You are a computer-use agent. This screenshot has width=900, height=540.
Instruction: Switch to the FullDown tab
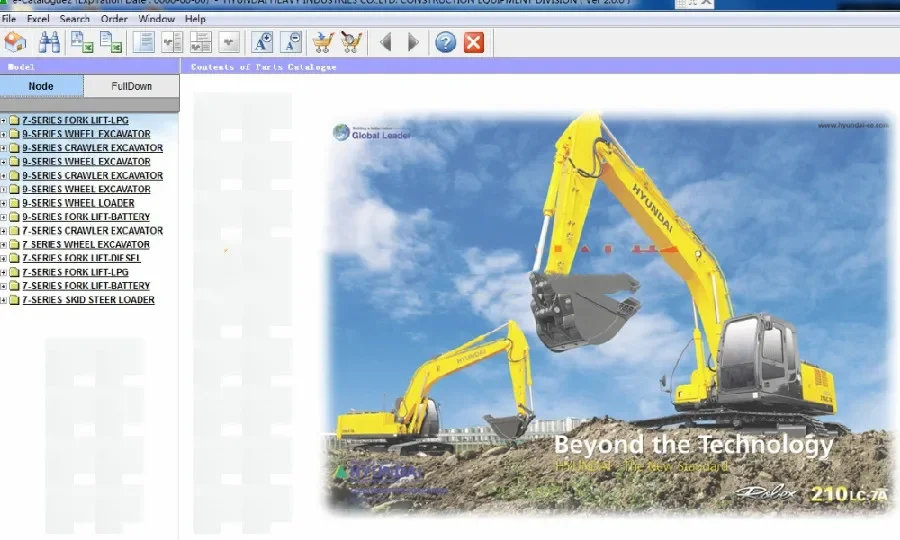tap(132, 86)
